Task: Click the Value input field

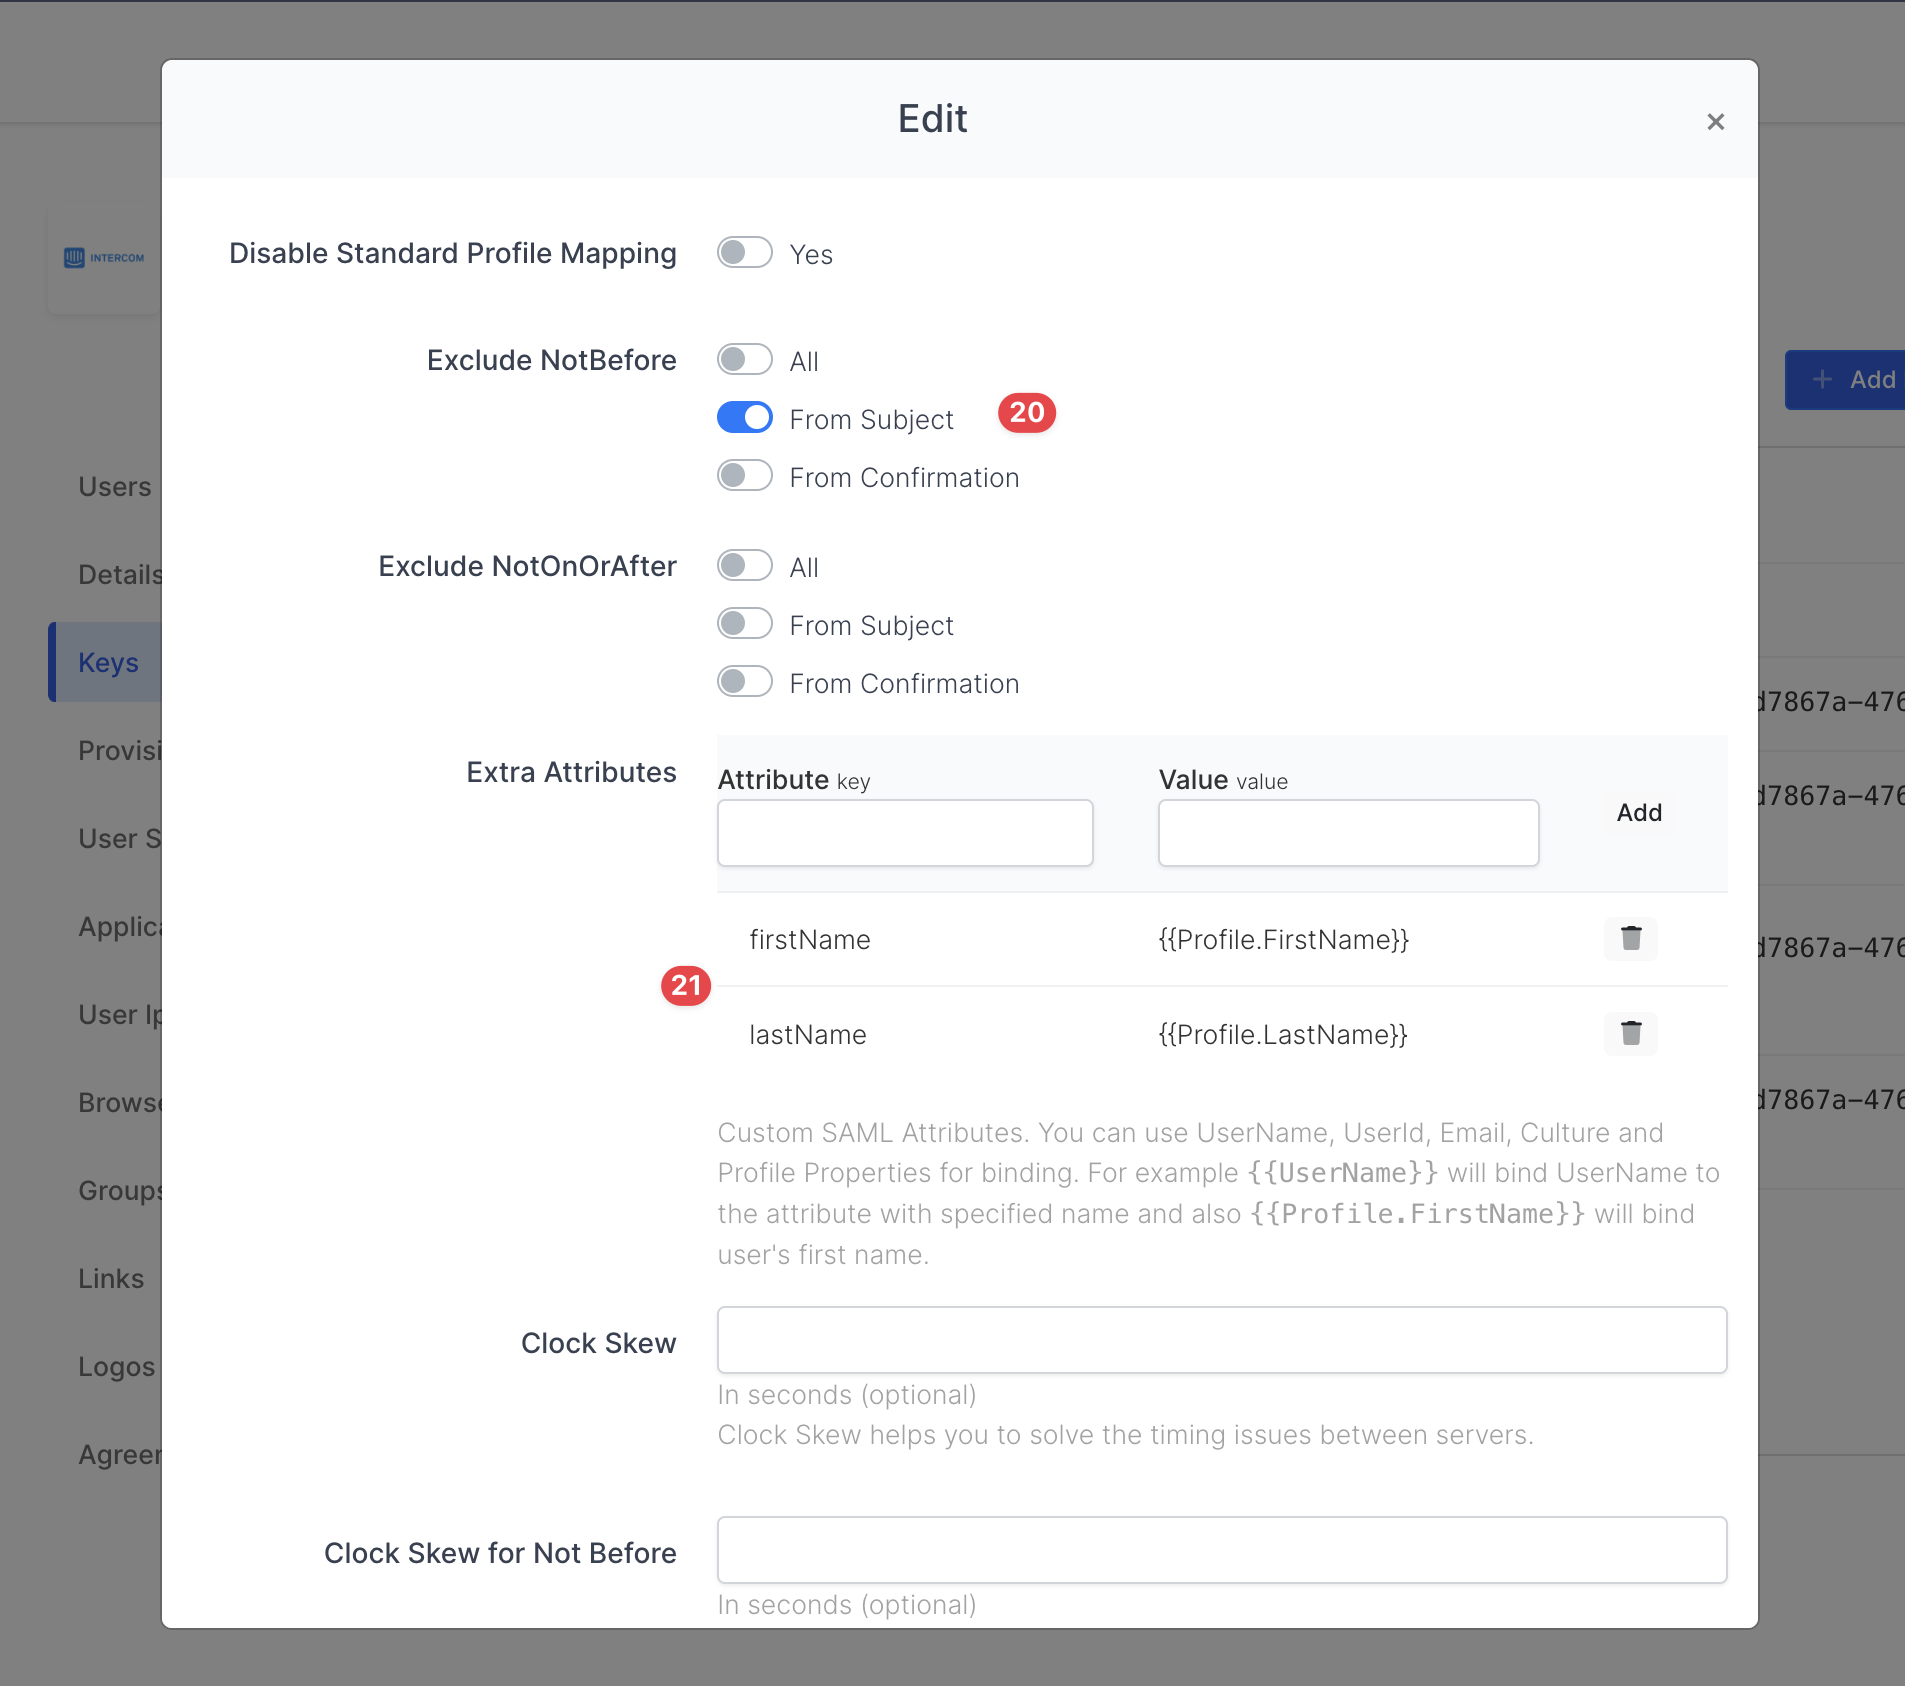Action: tap(1347, 833)
